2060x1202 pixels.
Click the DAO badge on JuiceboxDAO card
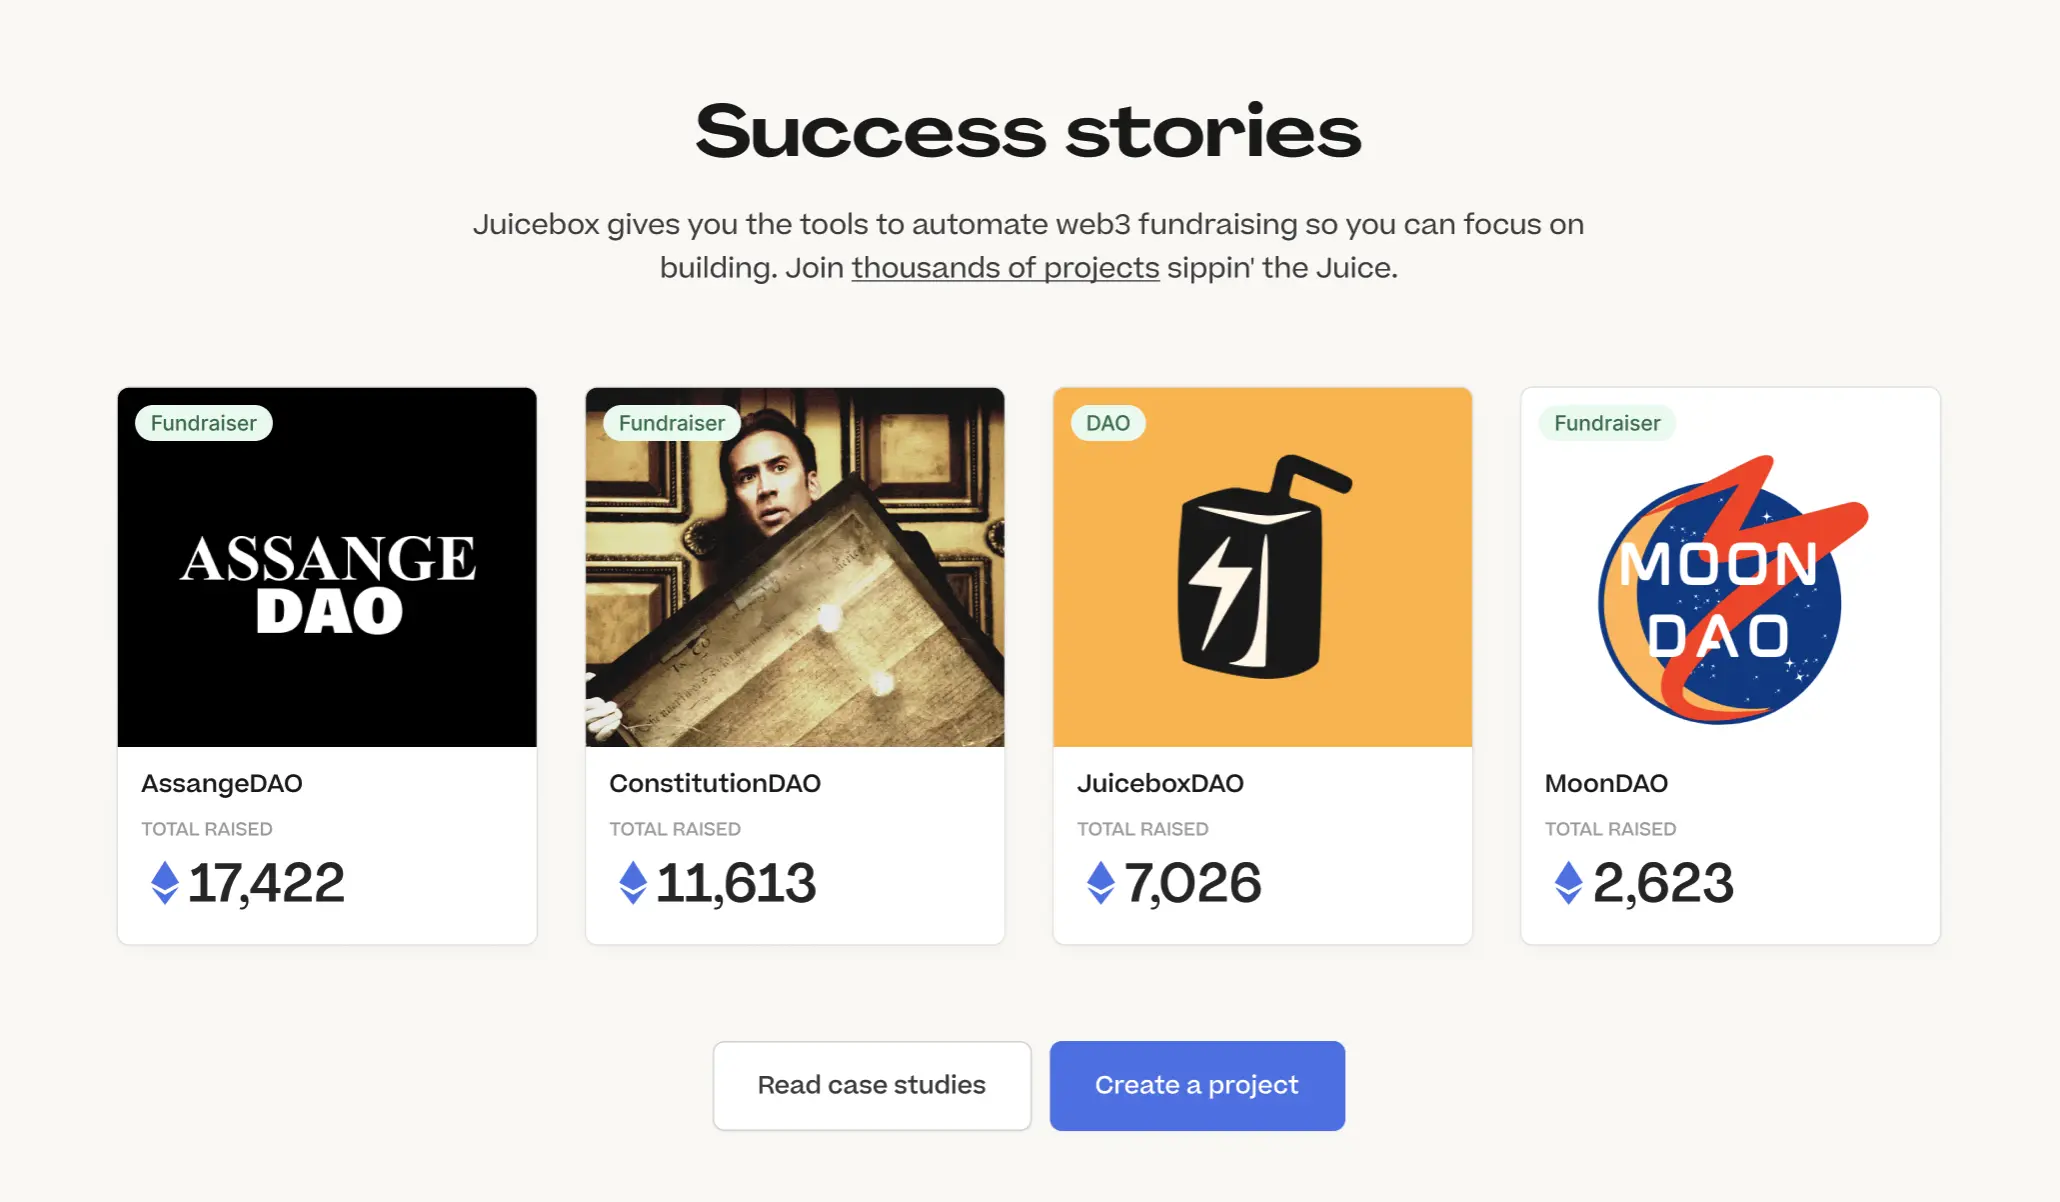click(1108, 423)
